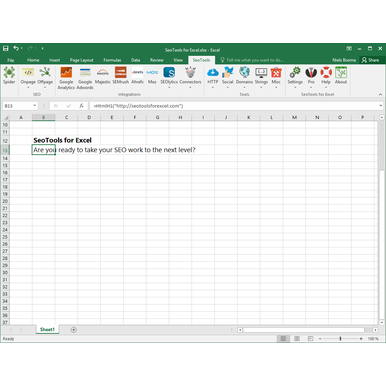Save the workbook from quick access toolbar

(x=6, y=49)
